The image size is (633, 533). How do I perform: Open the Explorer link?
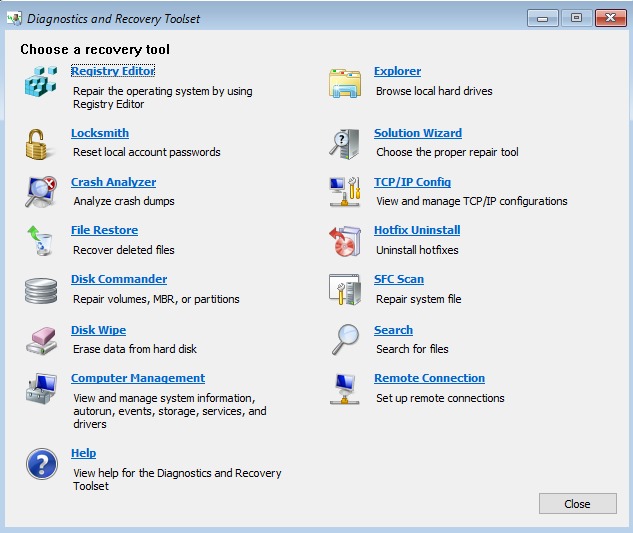[x=398, y=71]
